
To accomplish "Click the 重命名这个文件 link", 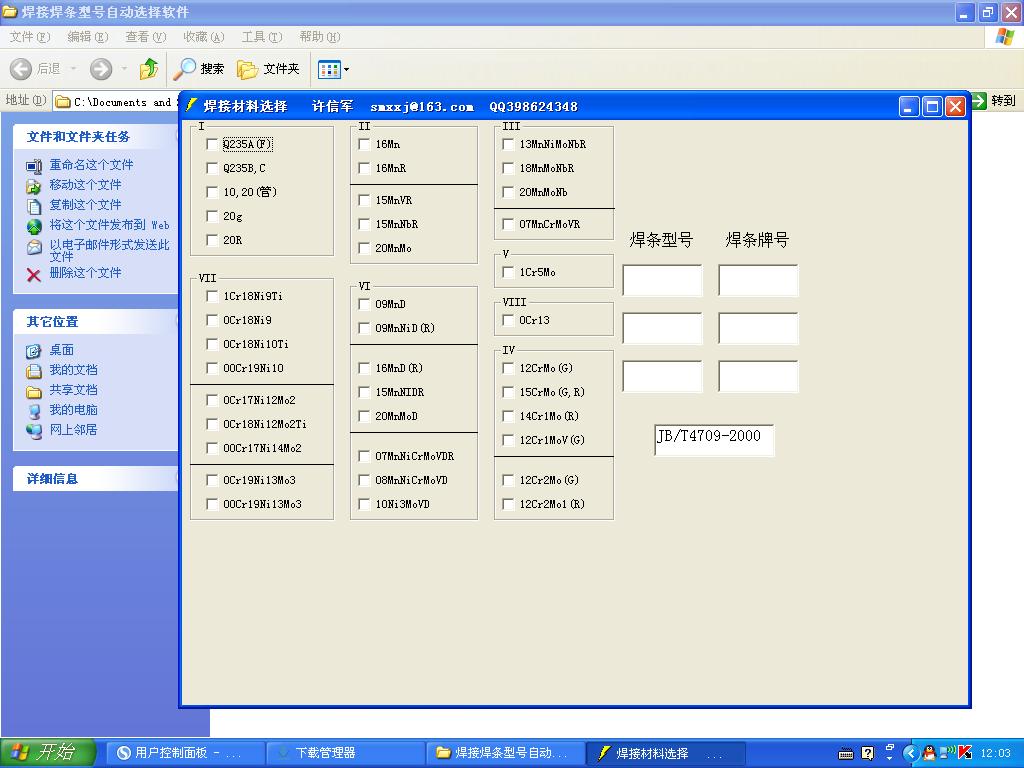I will [x=91, y=165].
